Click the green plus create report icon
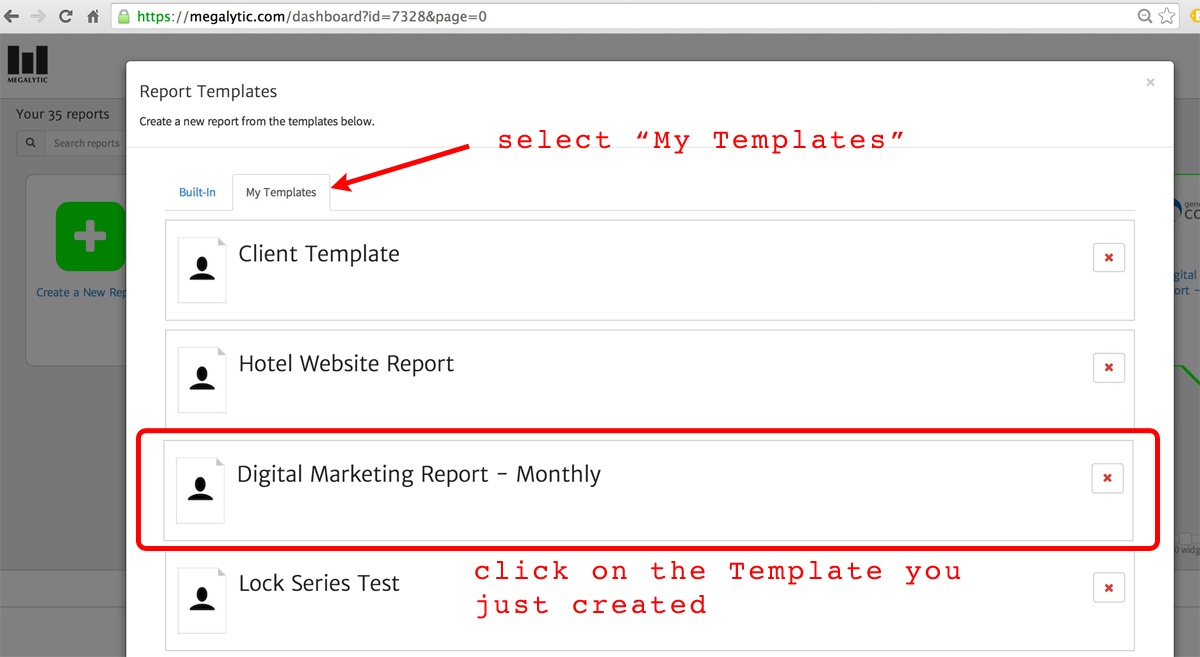 90,236
